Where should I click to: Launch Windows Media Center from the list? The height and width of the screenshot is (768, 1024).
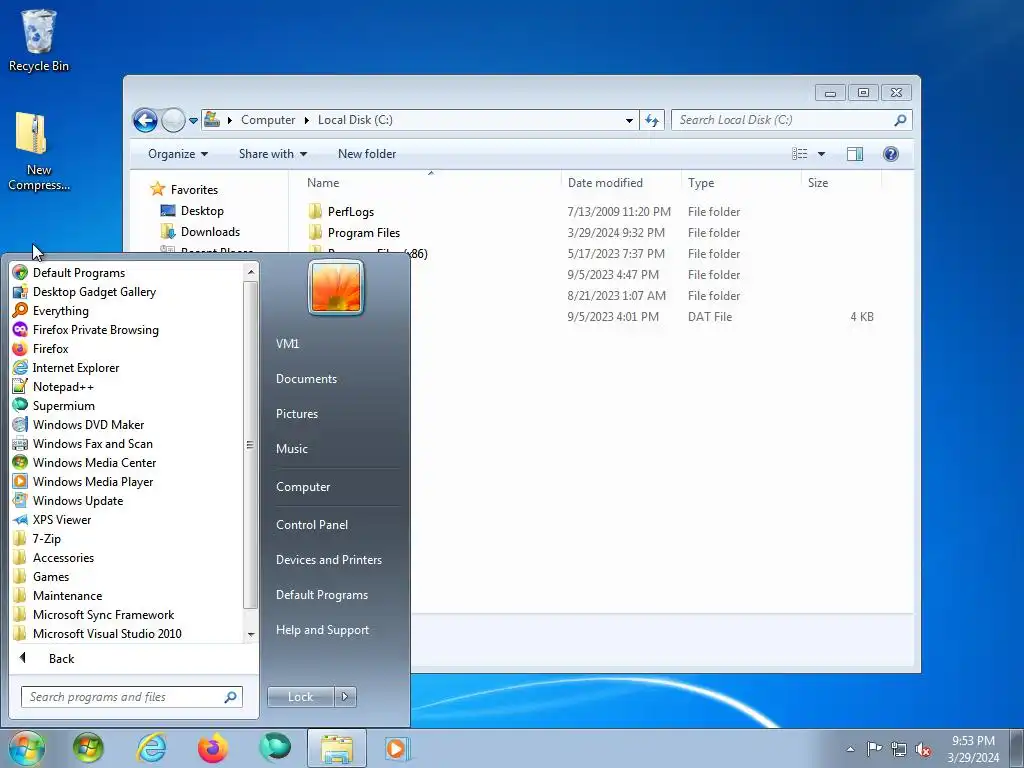pyautogui.click(x=94, y=462)
